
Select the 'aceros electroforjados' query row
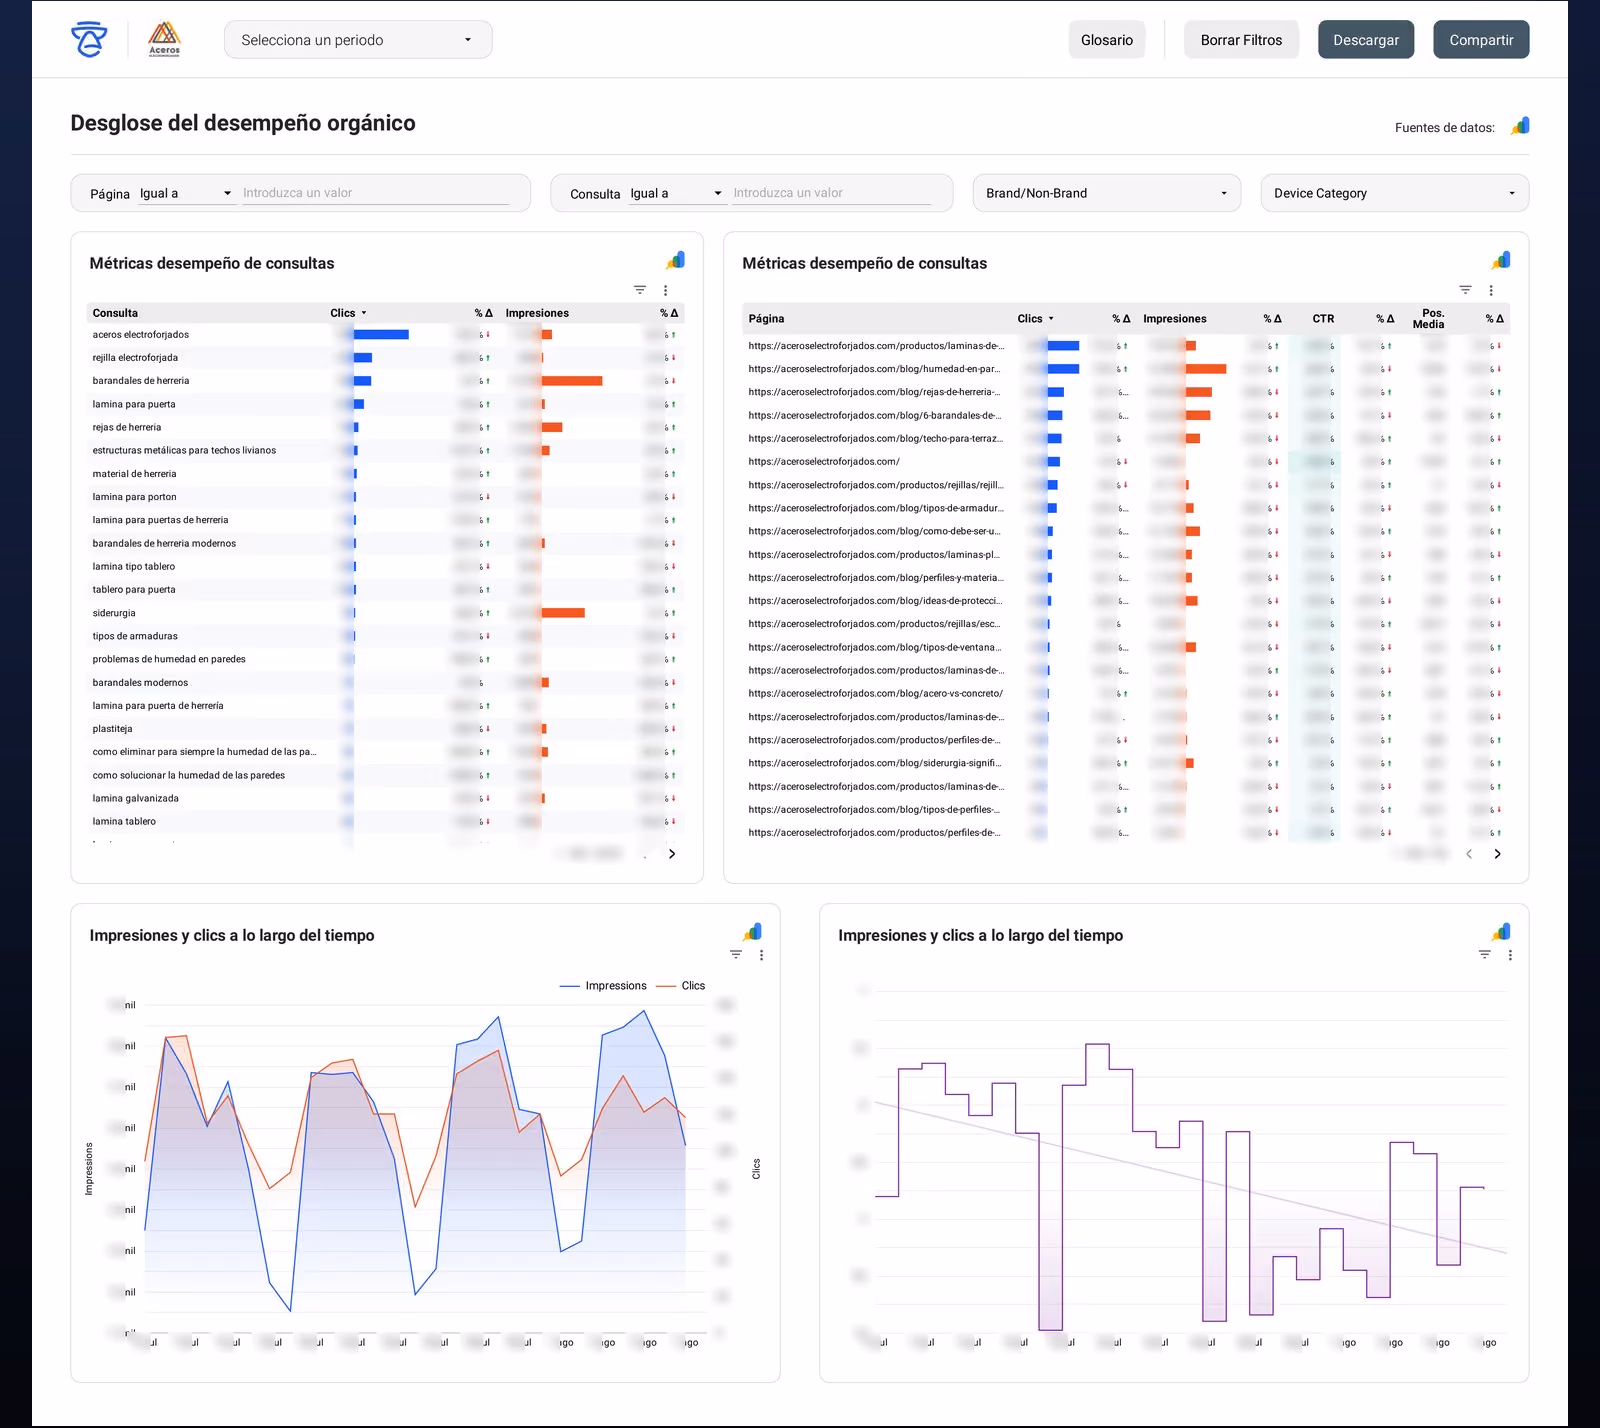point(388,335)
